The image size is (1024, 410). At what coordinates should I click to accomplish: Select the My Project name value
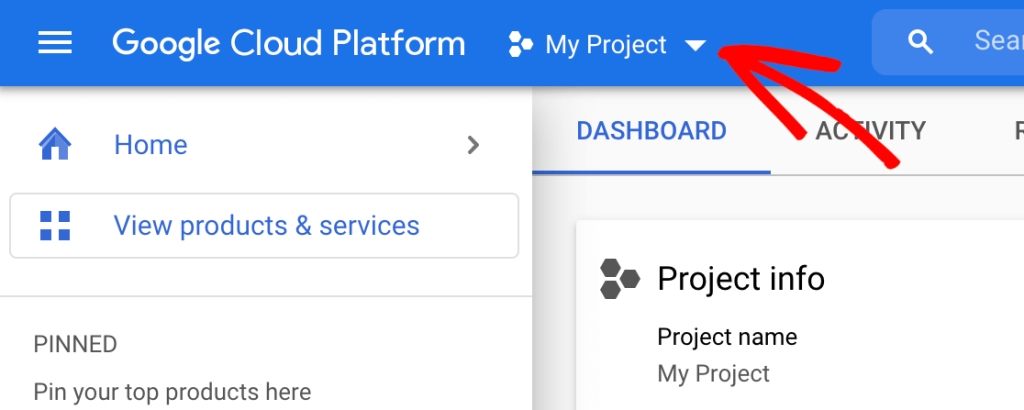[x=713, y=374]
